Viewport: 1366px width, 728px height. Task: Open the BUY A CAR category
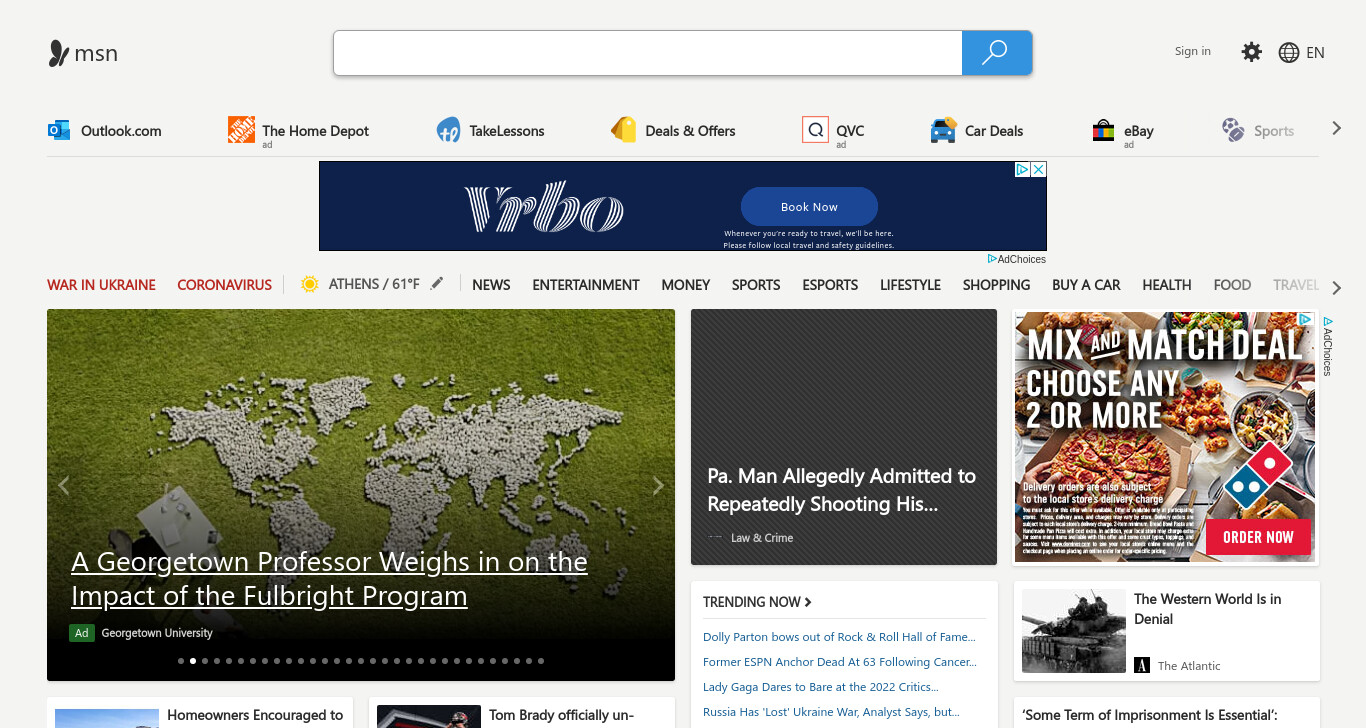(x=1086, y=285)
